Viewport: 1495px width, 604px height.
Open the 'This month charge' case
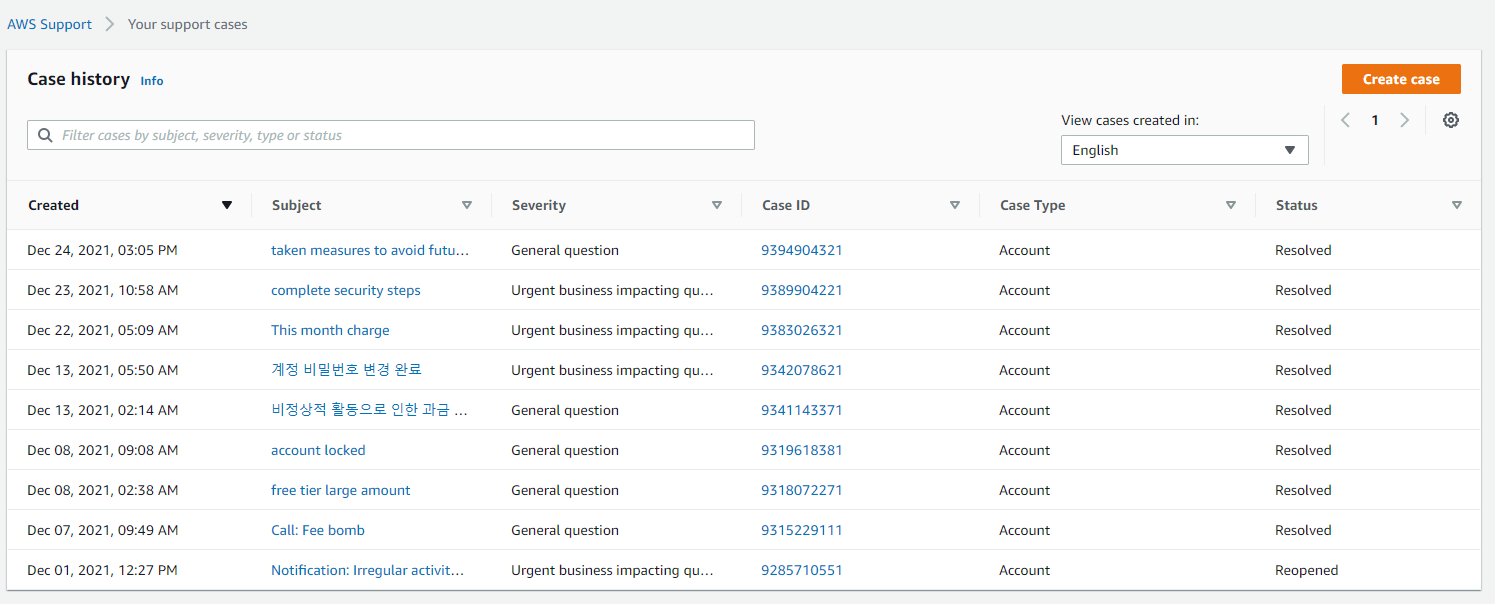(330, 330)
